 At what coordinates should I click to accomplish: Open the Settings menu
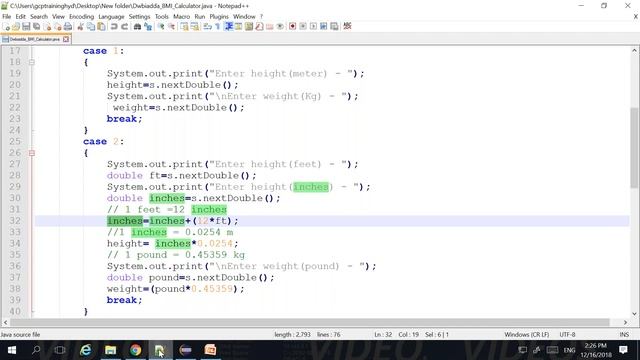pos(139,17)
